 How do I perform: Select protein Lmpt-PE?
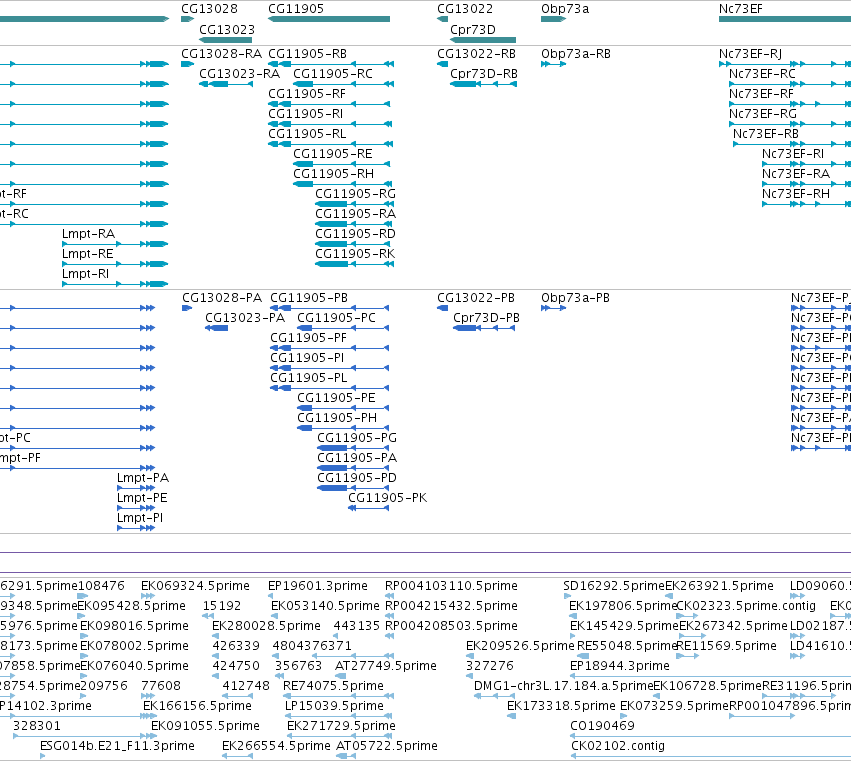[x=142, y=498]
